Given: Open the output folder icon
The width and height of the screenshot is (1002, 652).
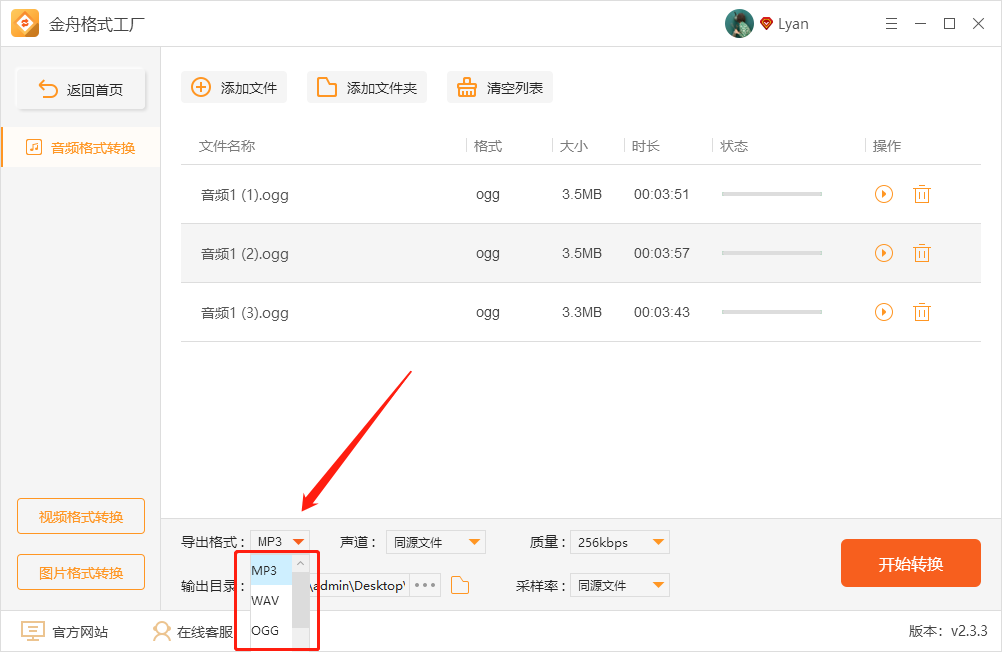Looking at the screenshot, I should coord(459,585).
